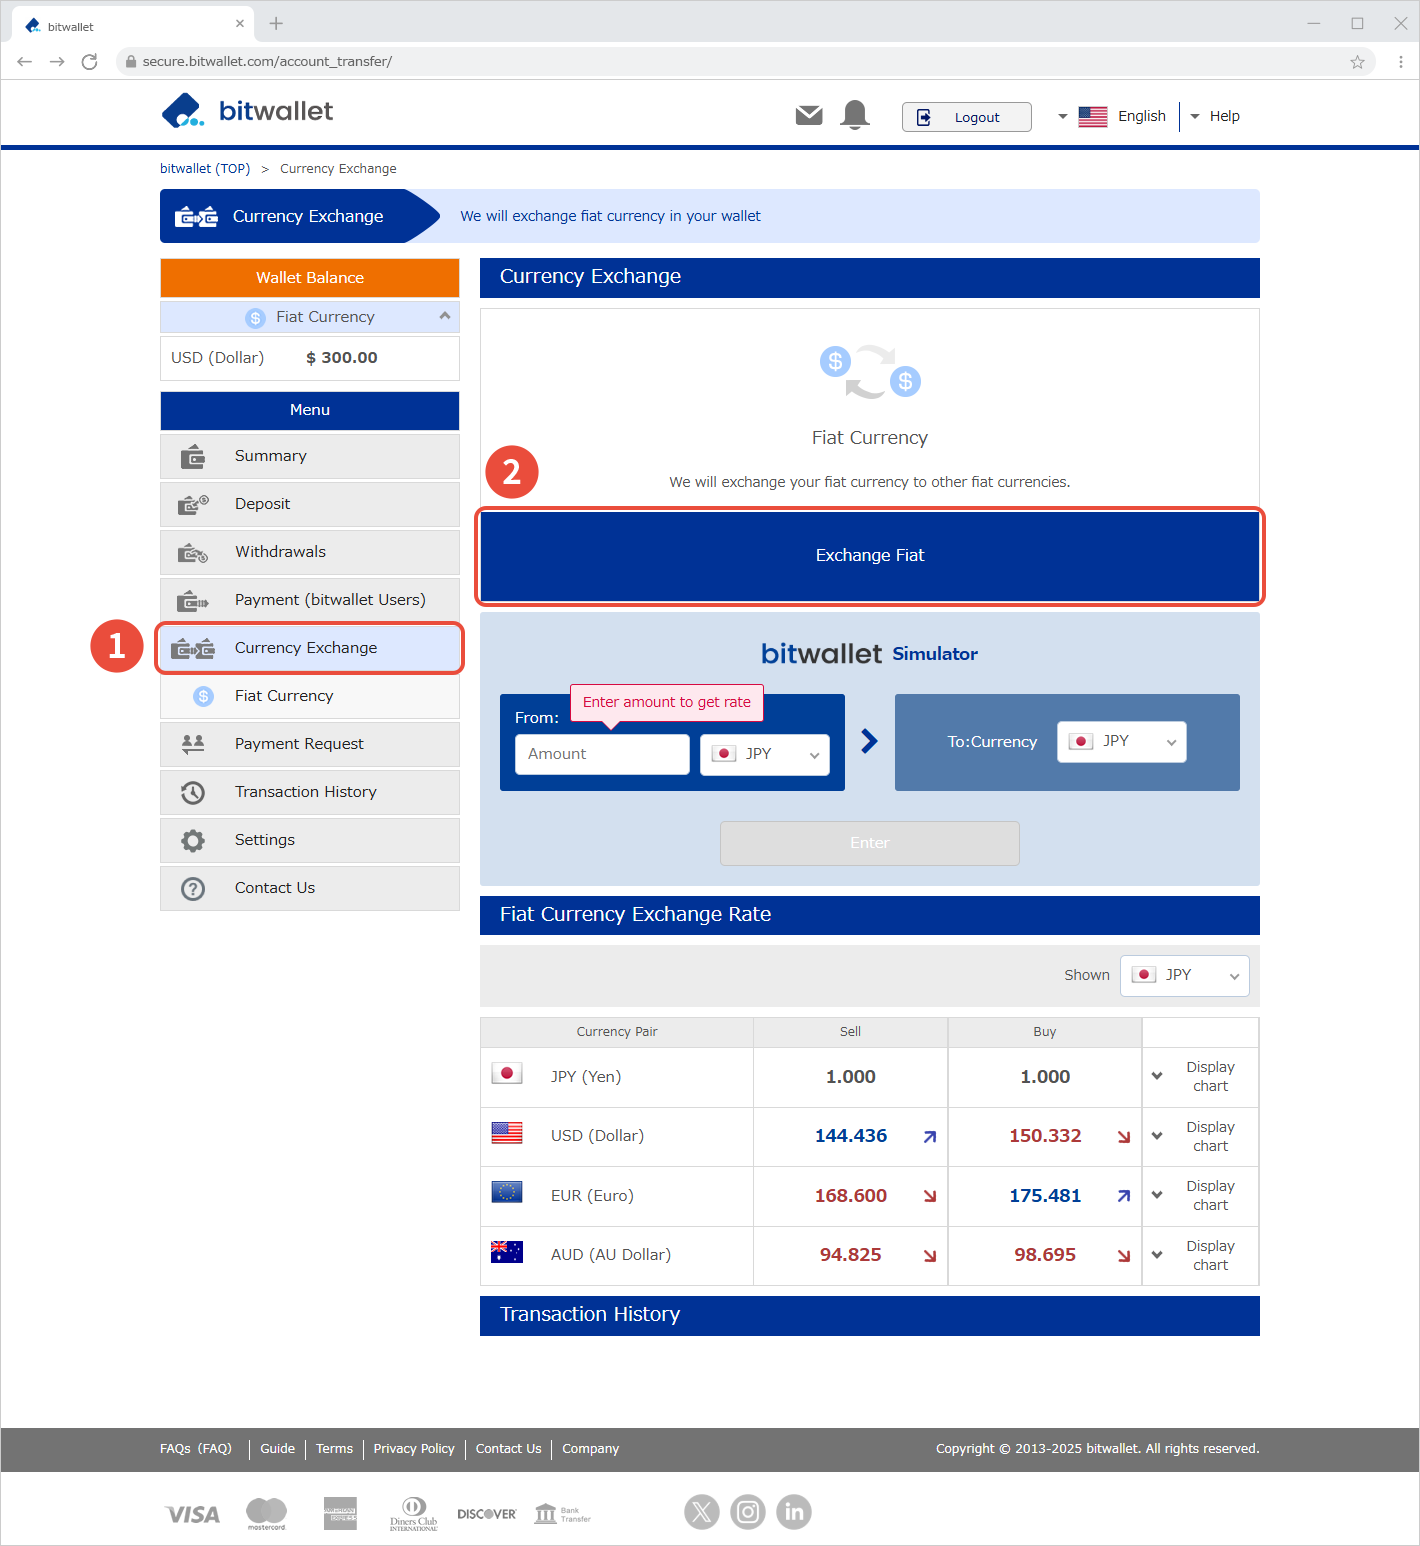This screenshot has height=1546, width=1420.
Task: Click the Exchange Fiat button
Action: tap(870, 556)
